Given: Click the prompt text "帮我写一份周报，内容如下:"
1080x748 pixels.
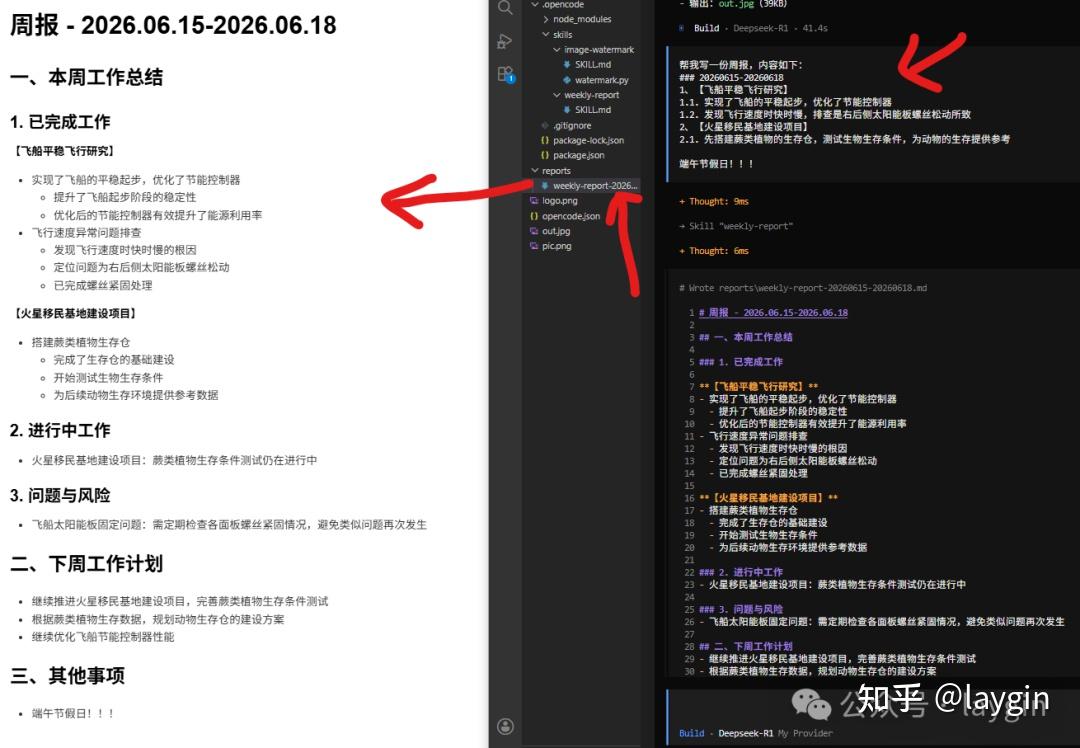Looking at the screenshot, I should (740, 65).
